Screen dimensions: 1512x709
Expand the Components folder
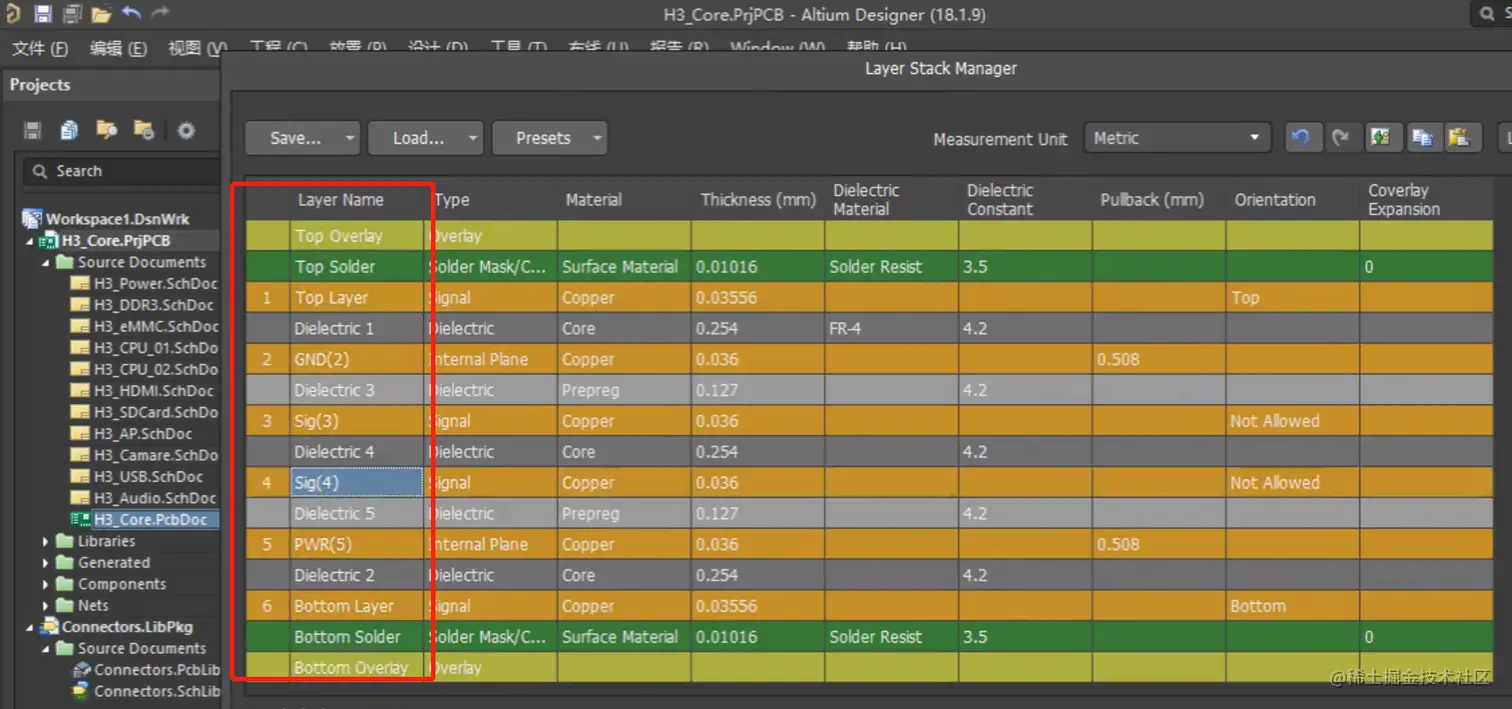[45, 584]
